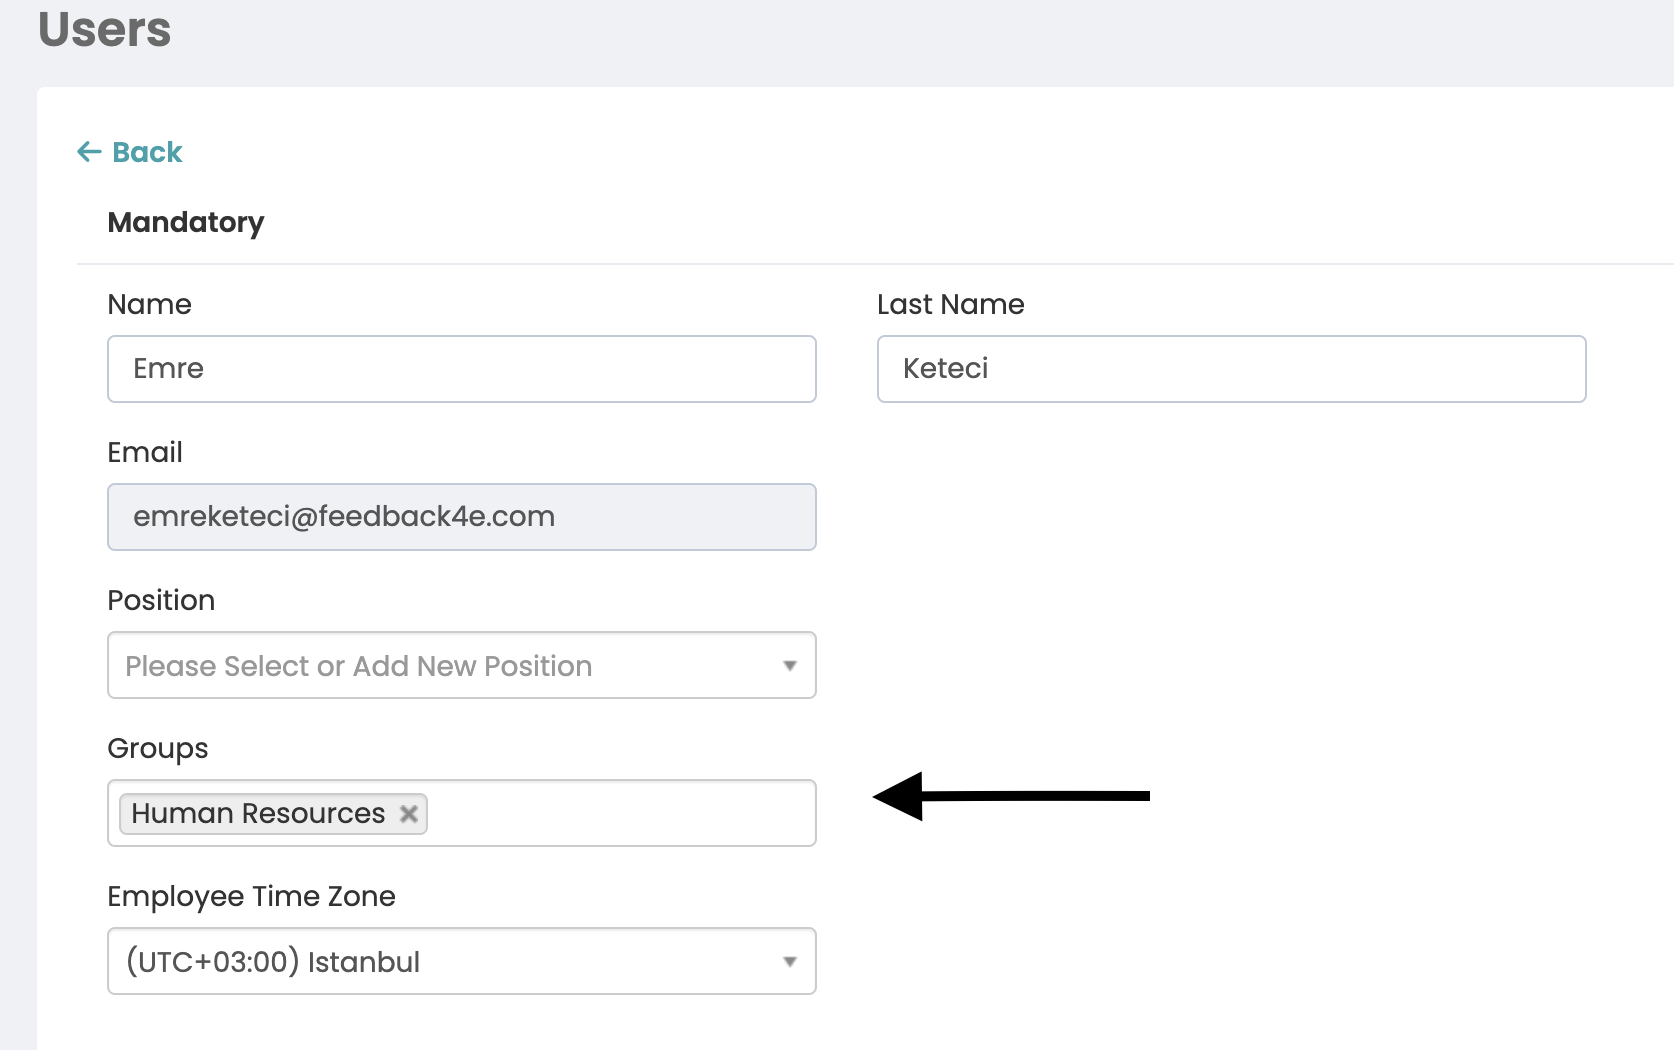Focus the Last Name field containing Keteci
Image resolution: width=1674 pixels, height=1050 pixels.
[1231, 369]
